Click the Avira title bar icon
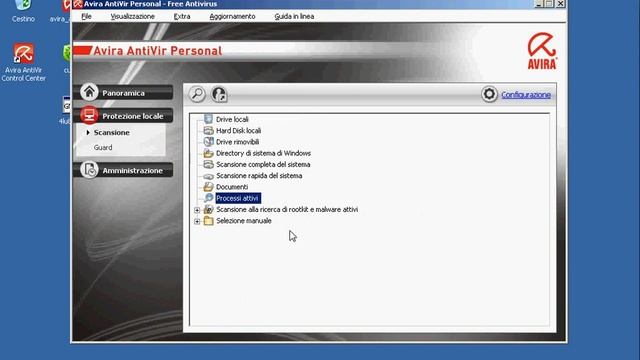This screenshot has width=640, height=360. (78, 4)
